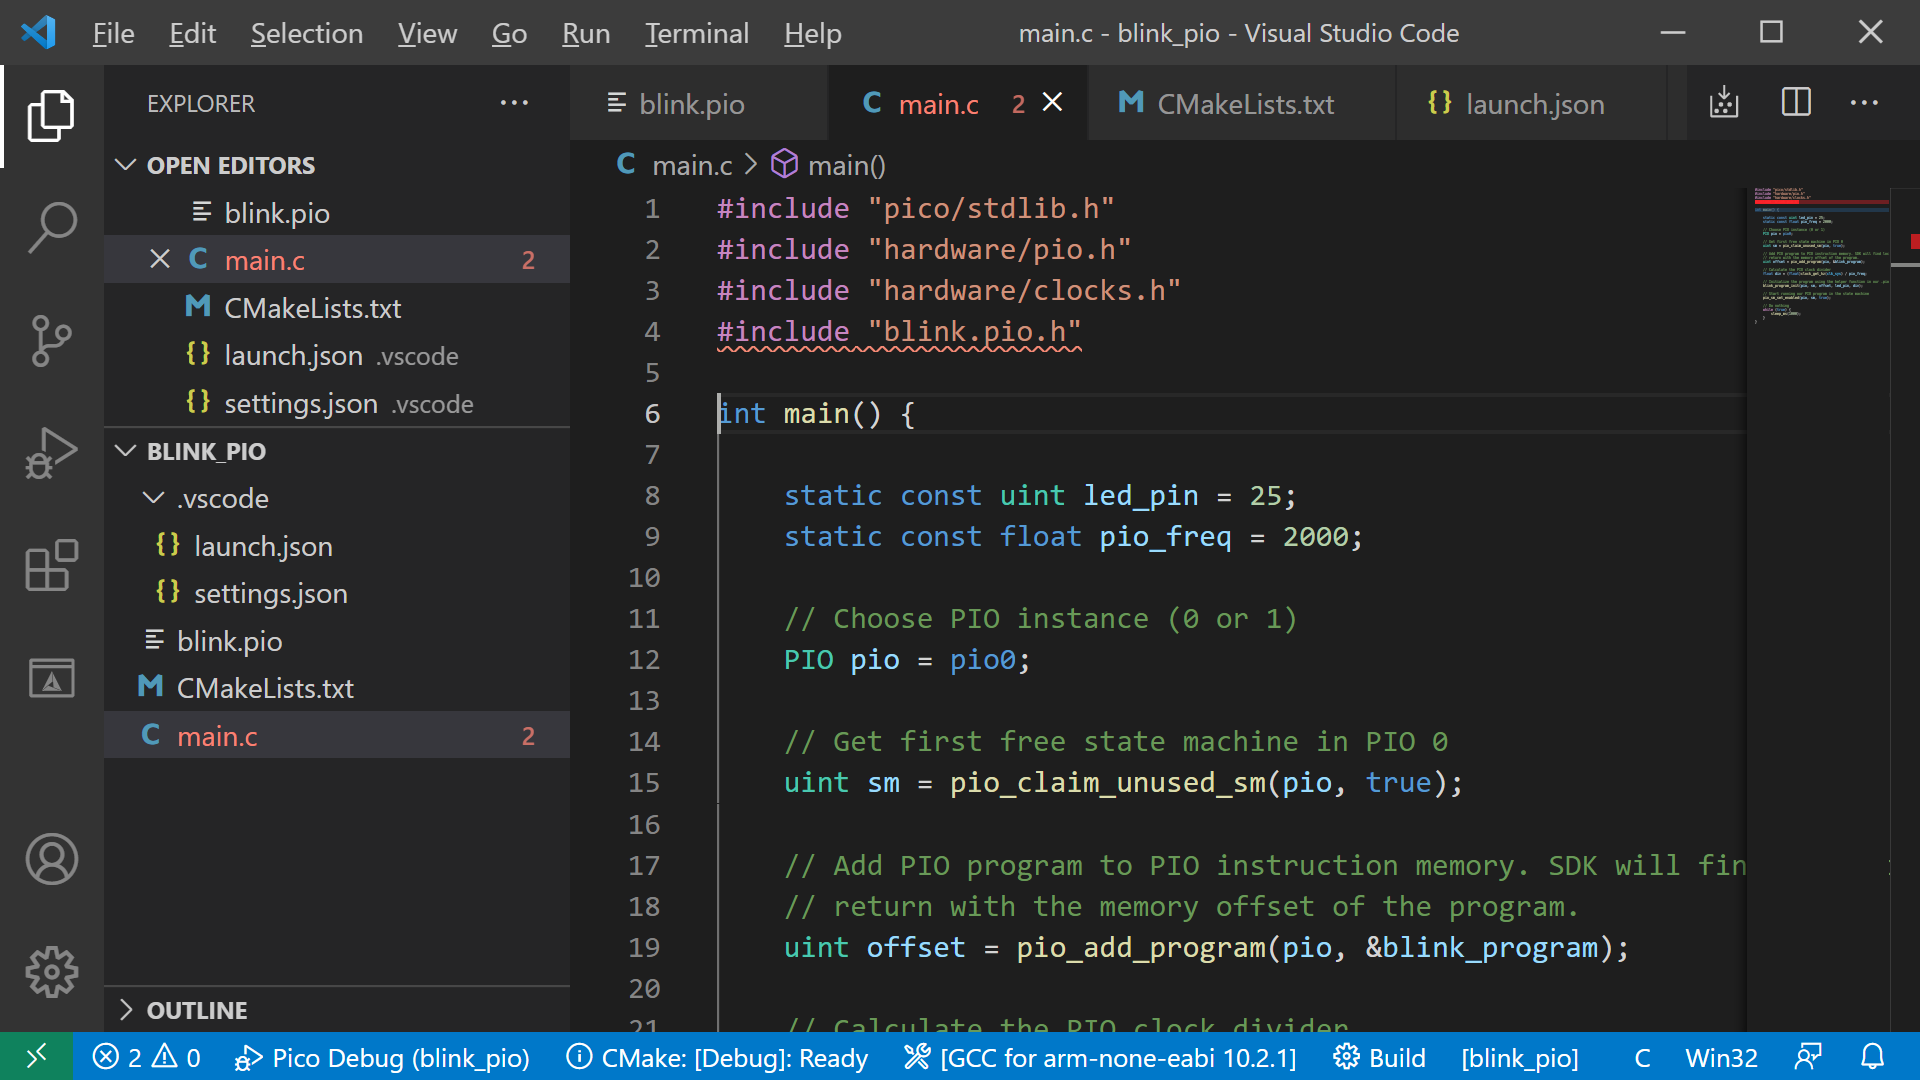This screenshot has width=1920, height=1080.
Task: Open the Accounts icon
Action: click(51, 859)
